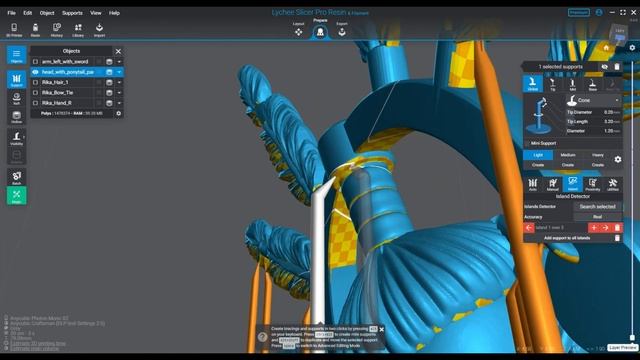Check the Rika_Hair_1 visibility box
Viewport: 640px width, 360px height.
point(35,82)
